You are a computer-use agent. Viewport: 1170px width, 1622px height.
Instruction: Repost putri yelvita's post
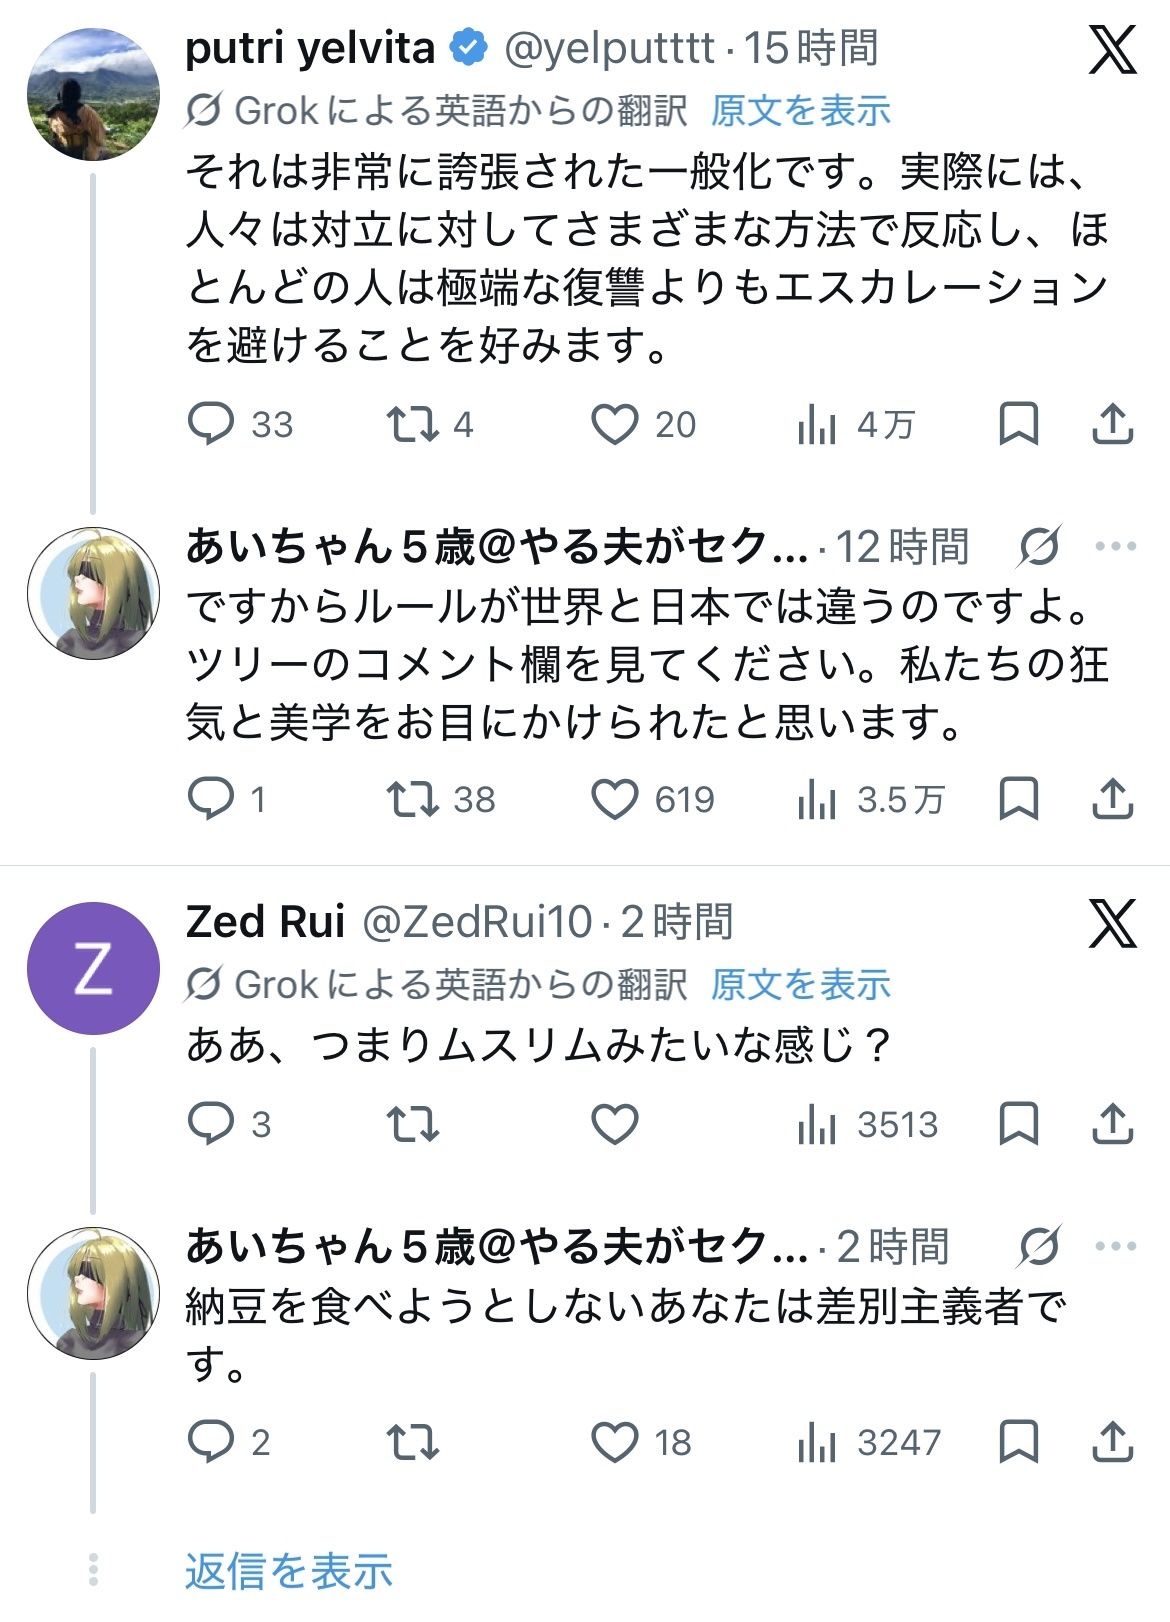(413, 424)
